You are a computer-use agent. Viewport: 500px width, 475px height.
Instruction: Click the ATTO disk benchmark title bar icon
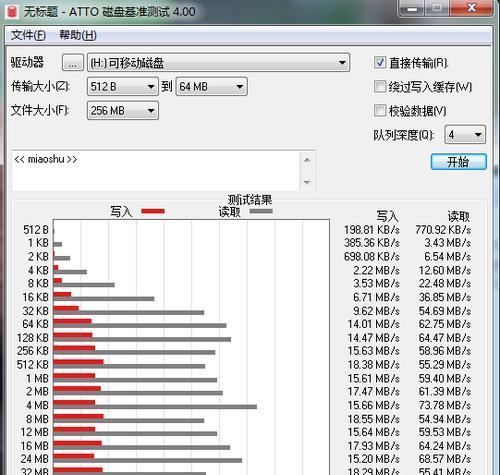[x=12, y=11]
